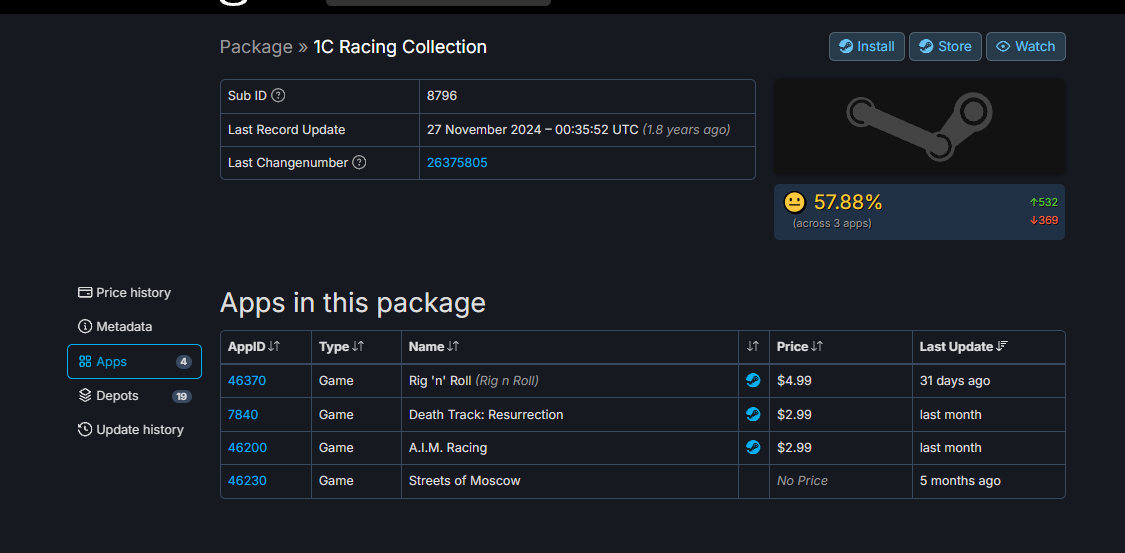Sort by the unlabeled store icon column

pos(753,346)
